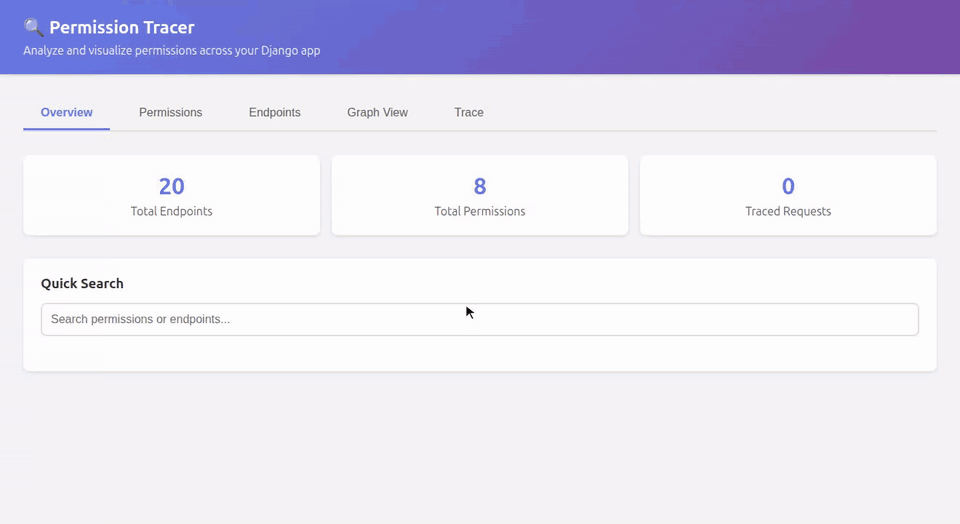Image resolution: width=960 pixels, height=524 pixels.
Task: Click the Total Endpoints stat card
Action: (x=171, y=195)
